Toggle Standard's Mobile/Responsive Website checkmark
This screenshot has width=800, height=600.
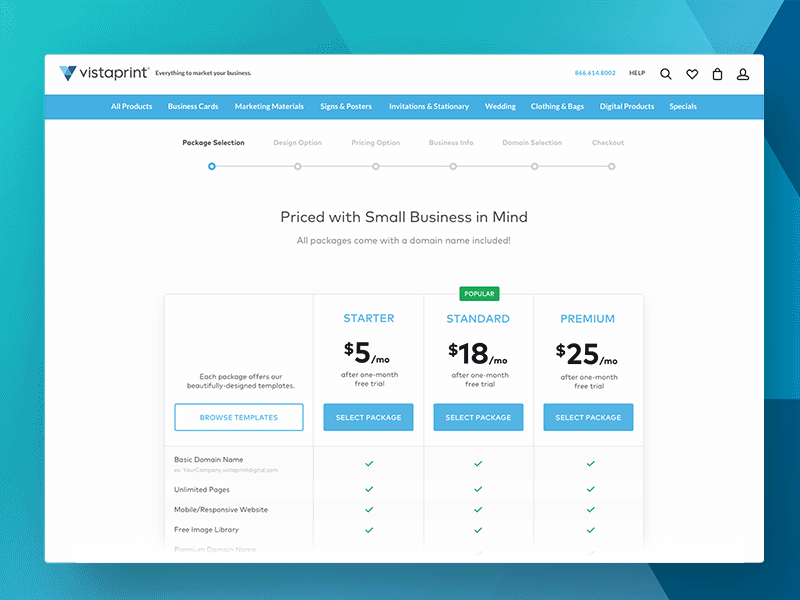[x=478, y=509]
